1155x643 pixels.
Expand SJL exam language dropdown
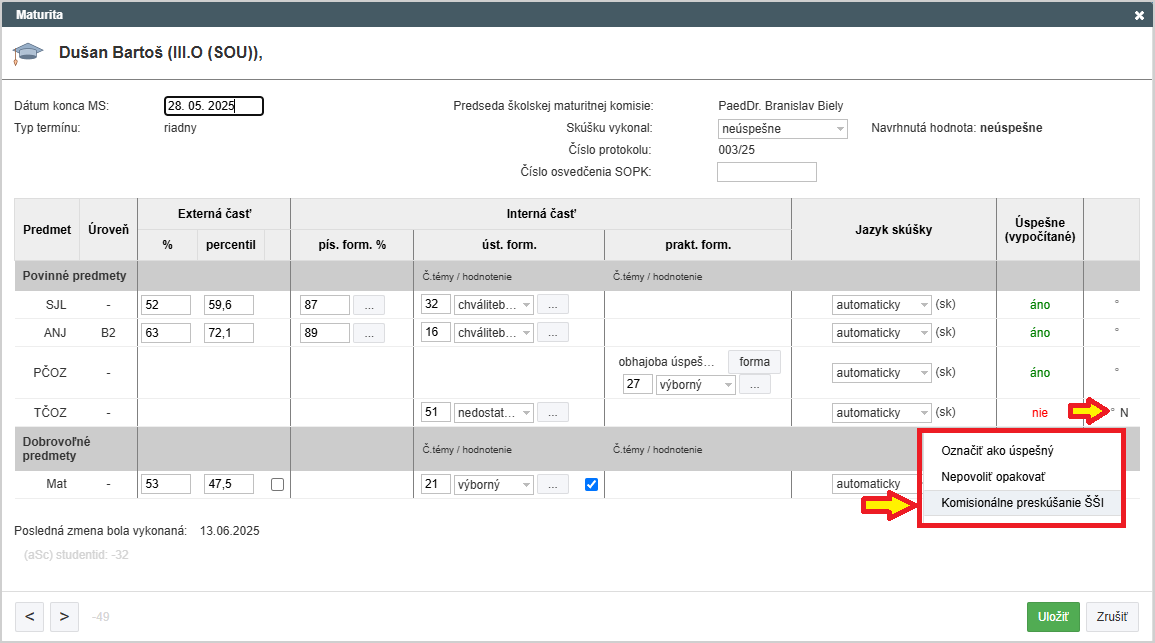pos(880,305)
